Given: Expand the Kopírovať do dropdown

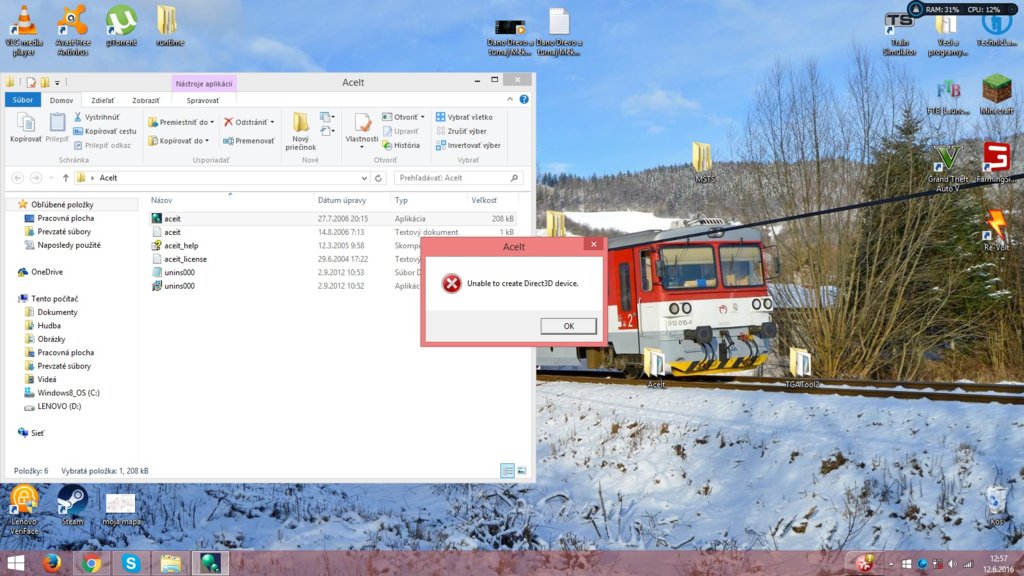Looking at the screenshot, I should pyautogui.click(x=181, y=141).
